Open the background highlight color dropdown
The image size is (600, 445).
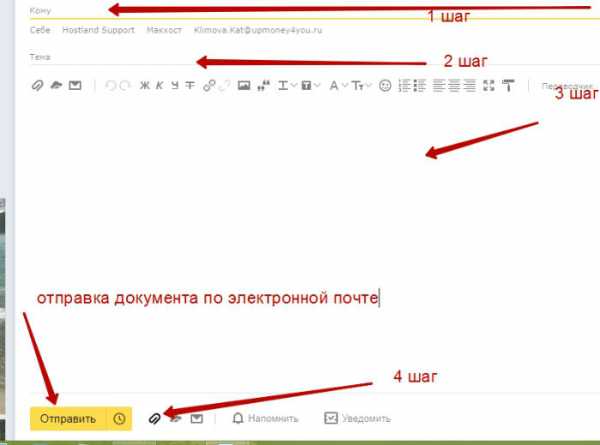(x=310, y=85)
